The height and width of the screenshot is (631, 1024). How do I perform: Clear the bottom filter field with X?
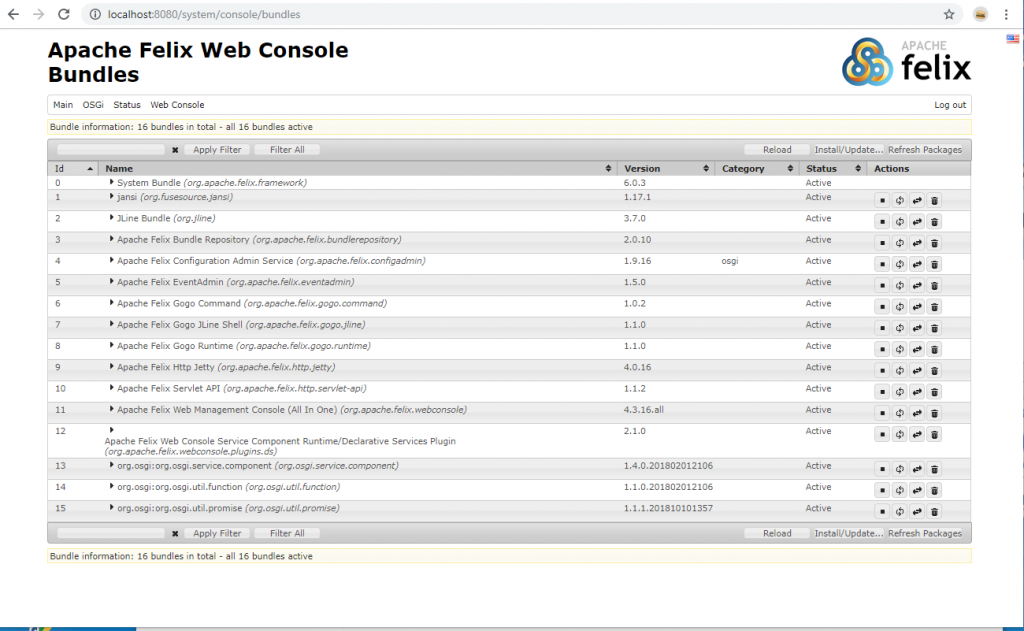pos(175,534)
